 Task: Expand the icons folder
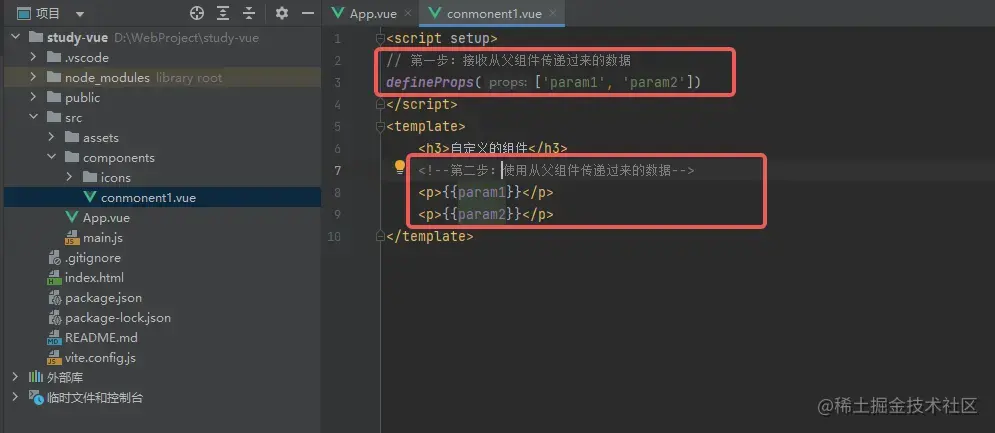coord(69,178)
